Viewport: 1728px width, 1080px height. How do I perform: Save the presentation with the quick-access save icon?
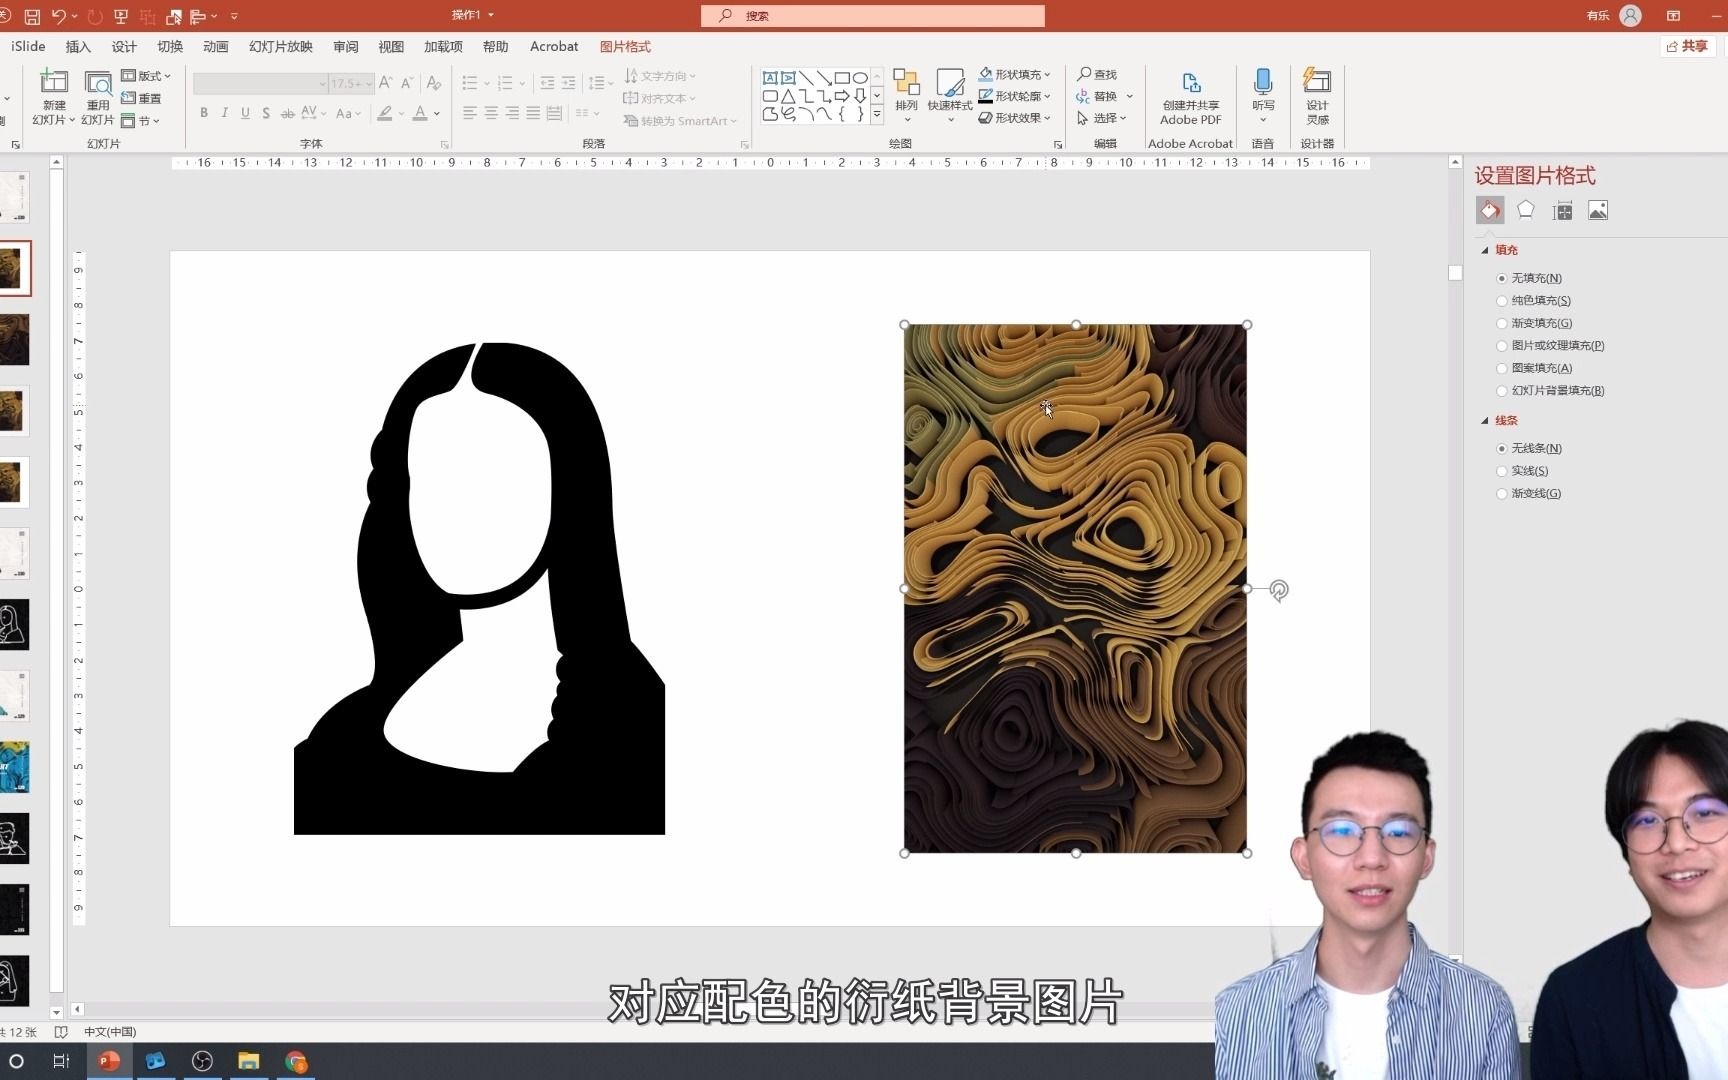coord(32,16)
